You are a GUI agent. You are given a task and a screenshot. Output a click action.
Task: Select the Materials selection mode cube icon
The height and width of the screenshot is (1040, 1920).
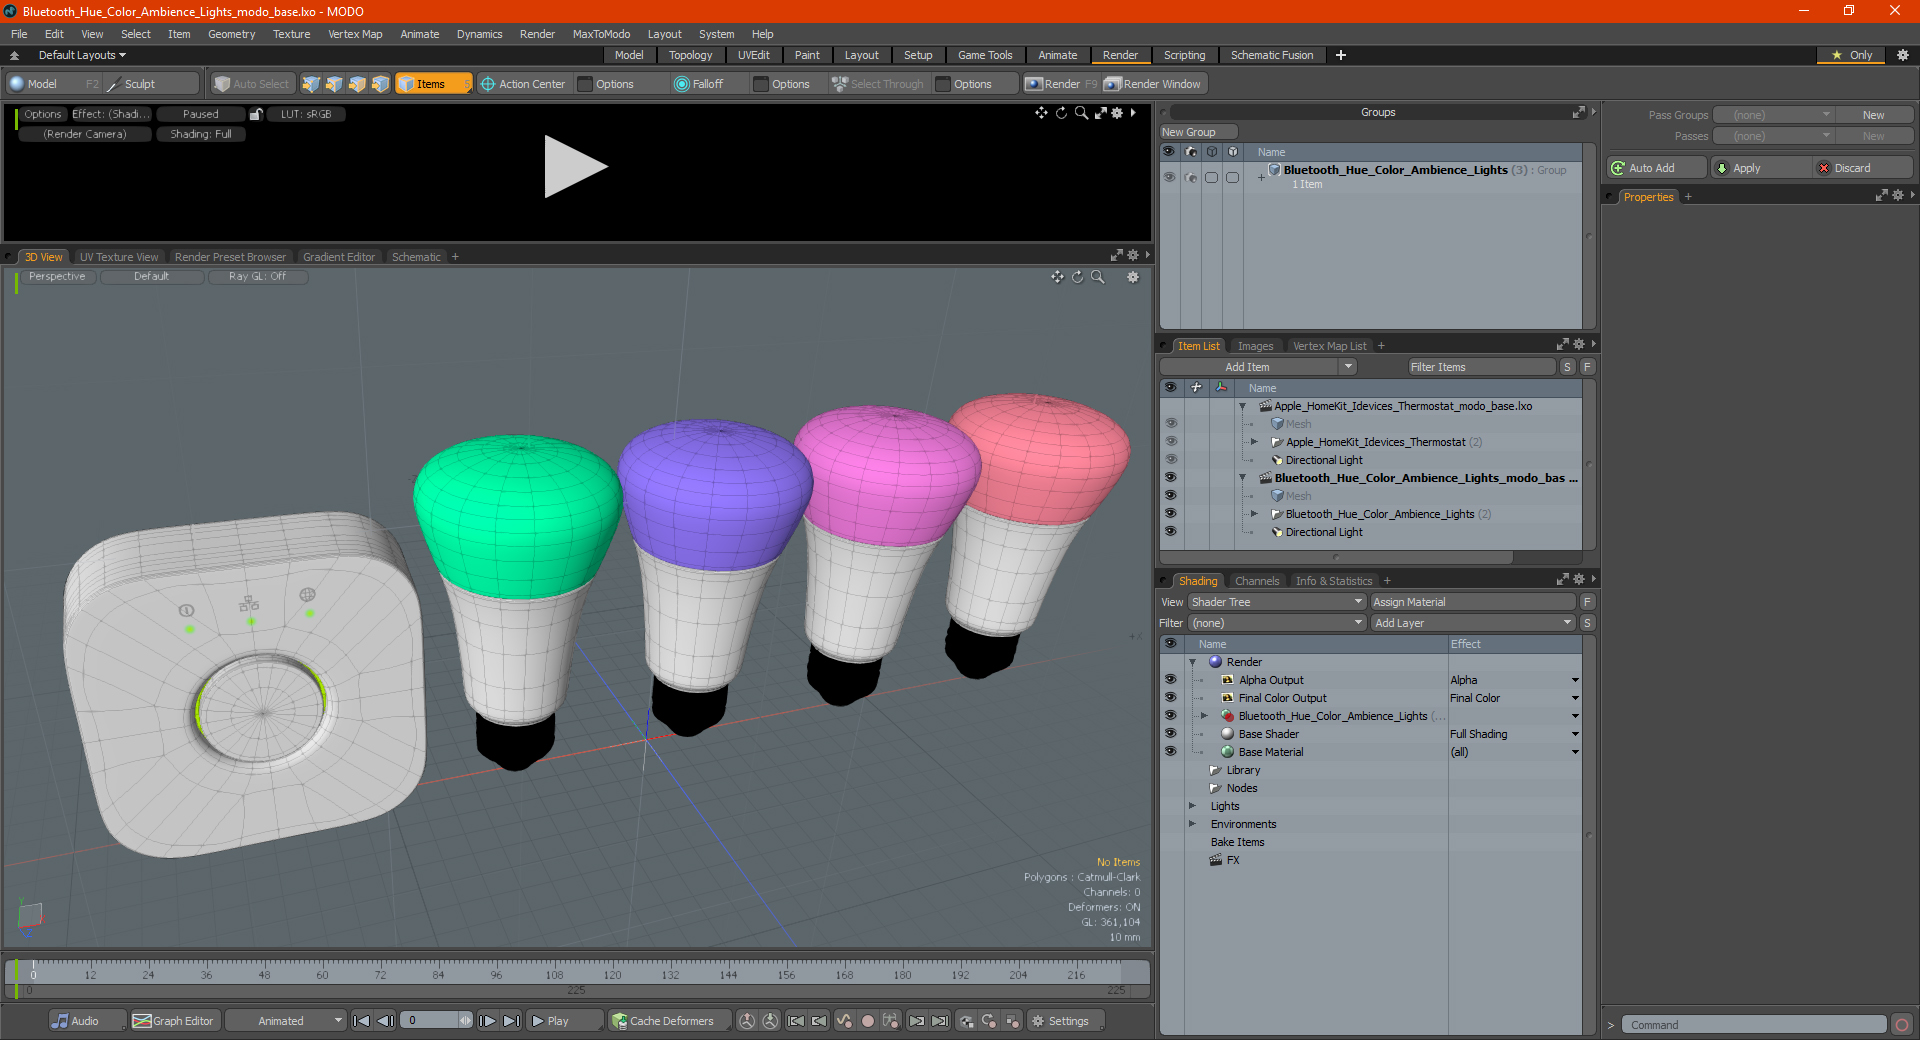tap(380, 84)
